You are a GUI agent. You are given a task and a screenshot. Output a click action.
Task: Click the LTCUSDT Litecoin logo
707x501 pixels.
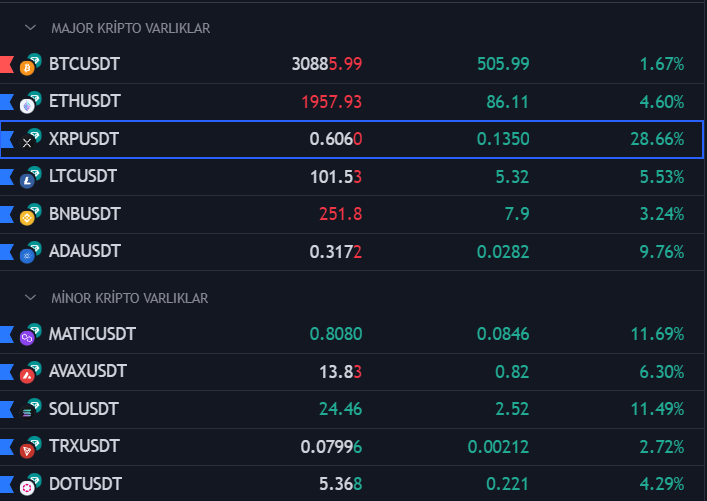click(x=28, y=180)
